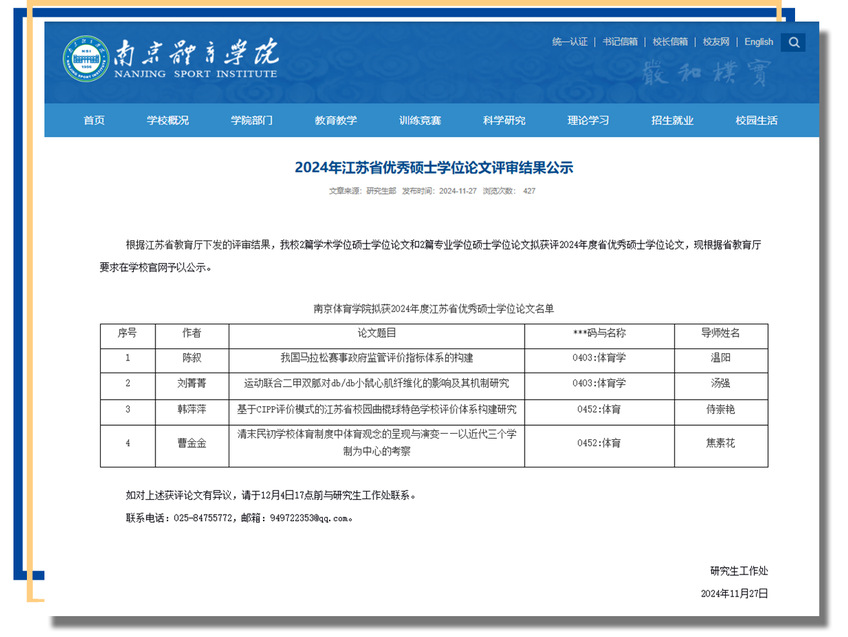Go to 教育教学 section
Screen dimensions: 848x637
coord(335,121)
